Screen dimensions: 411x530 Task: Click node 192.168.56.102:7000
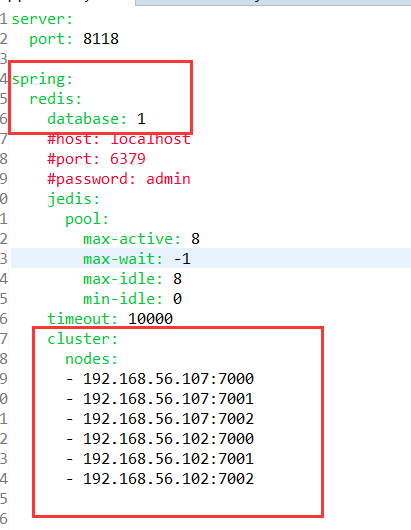(168, 438)
